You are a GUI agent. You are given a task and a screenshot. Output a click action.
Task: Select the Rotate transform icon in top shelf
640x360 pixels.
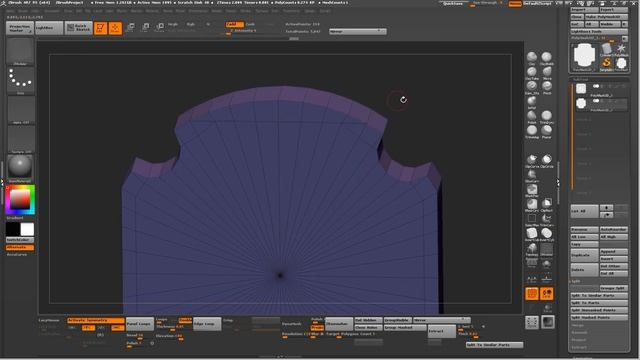[x=160, y=28]
